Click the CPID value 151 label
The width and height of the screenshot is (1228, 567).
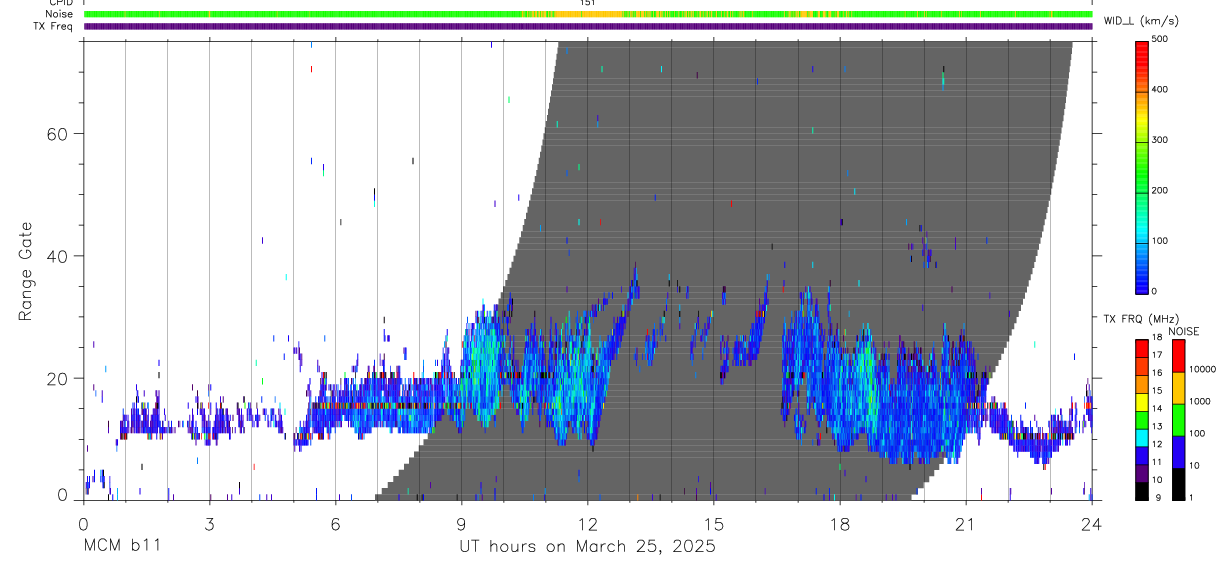(588, 3)
